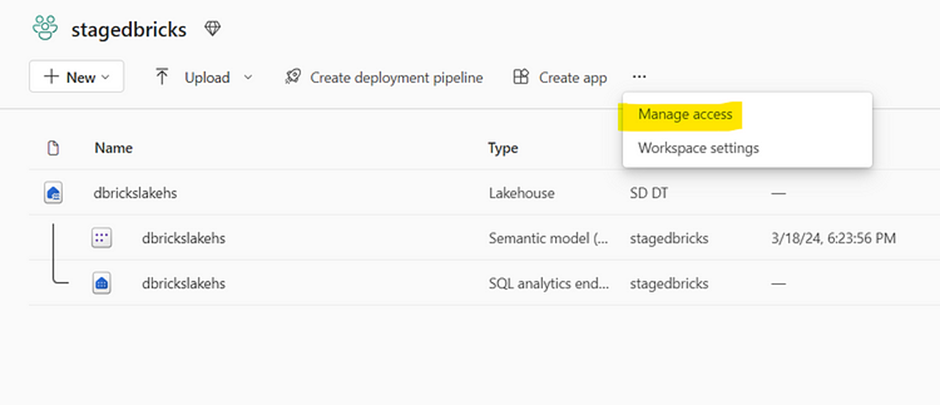This screenshot has height=405, width=940.
Task: Sort by the Type column header
Action: point(502,148)
